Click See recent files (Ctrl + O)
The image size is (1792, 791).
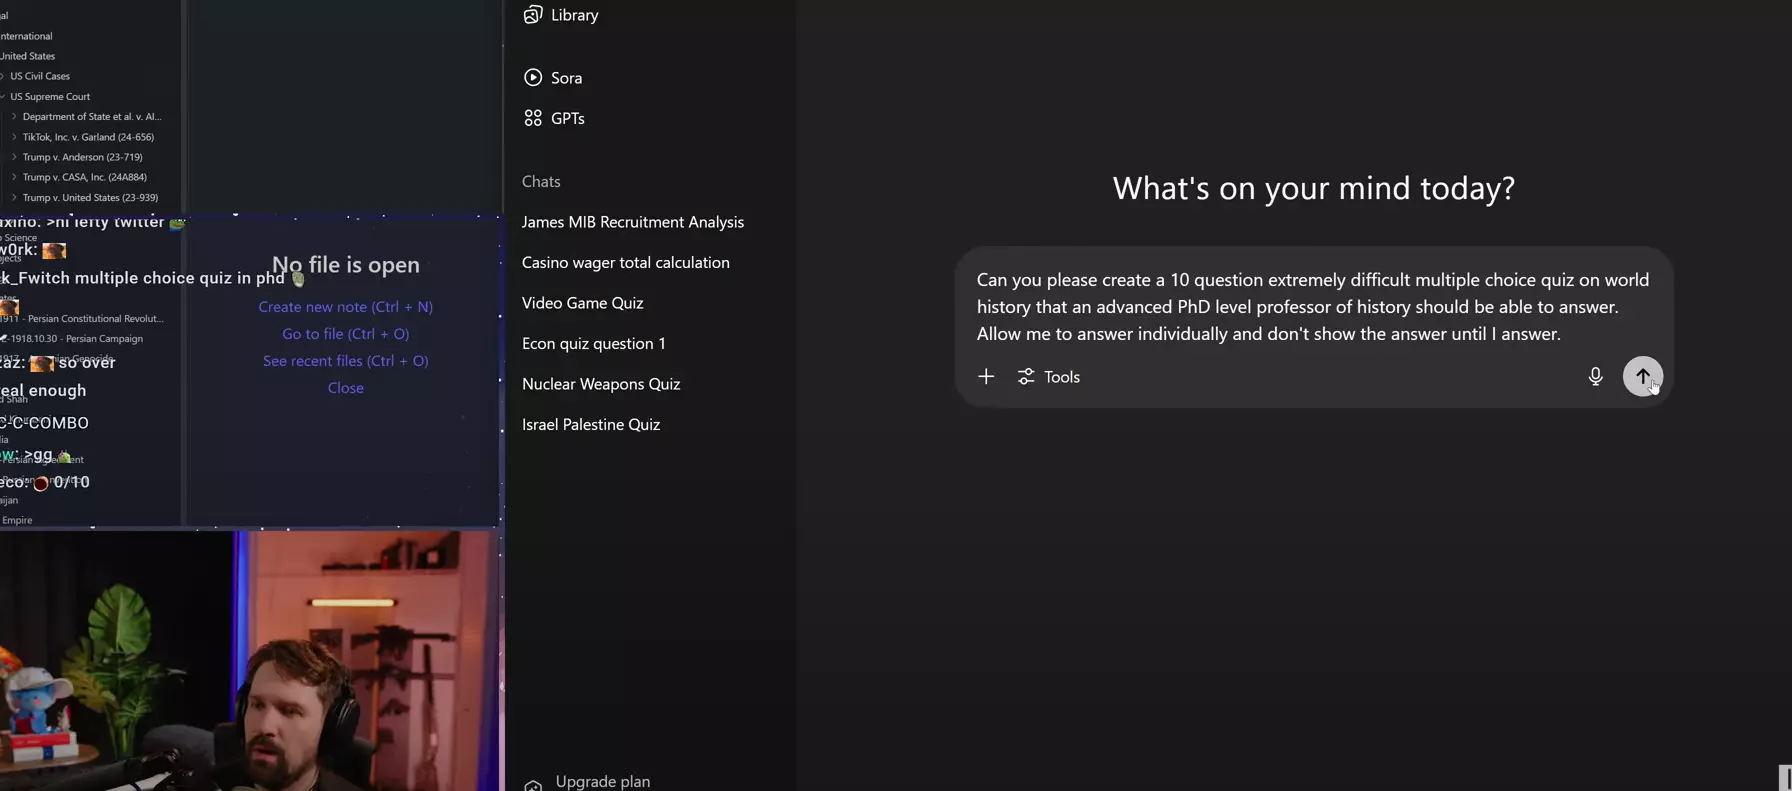tap(346, 361)
